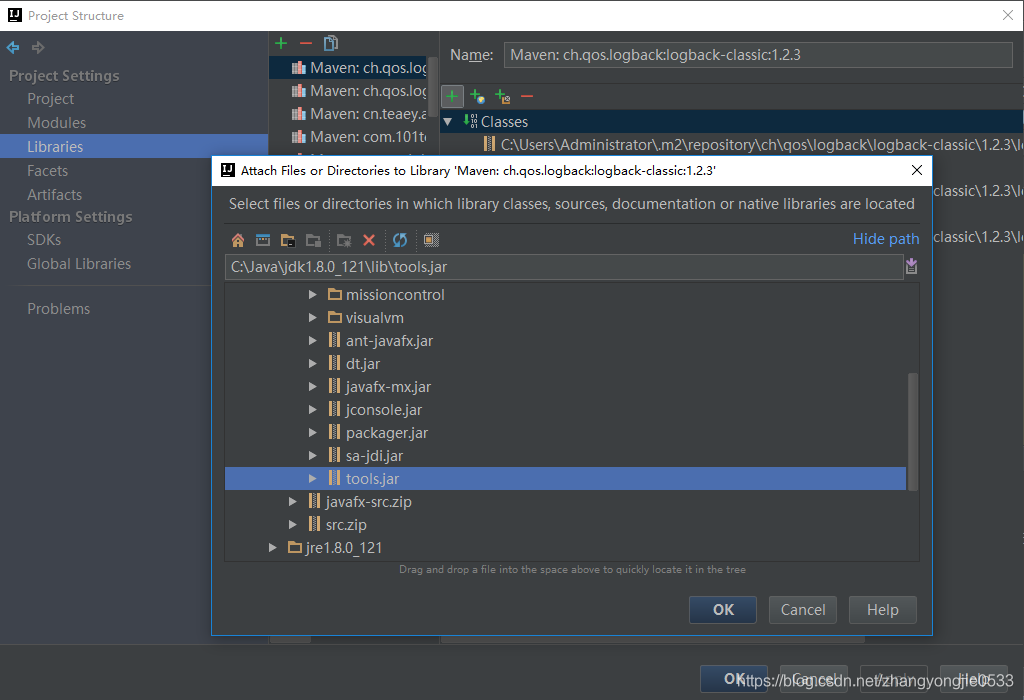
Task: Click the module directory icon
Action: click(x=313, y=240)
